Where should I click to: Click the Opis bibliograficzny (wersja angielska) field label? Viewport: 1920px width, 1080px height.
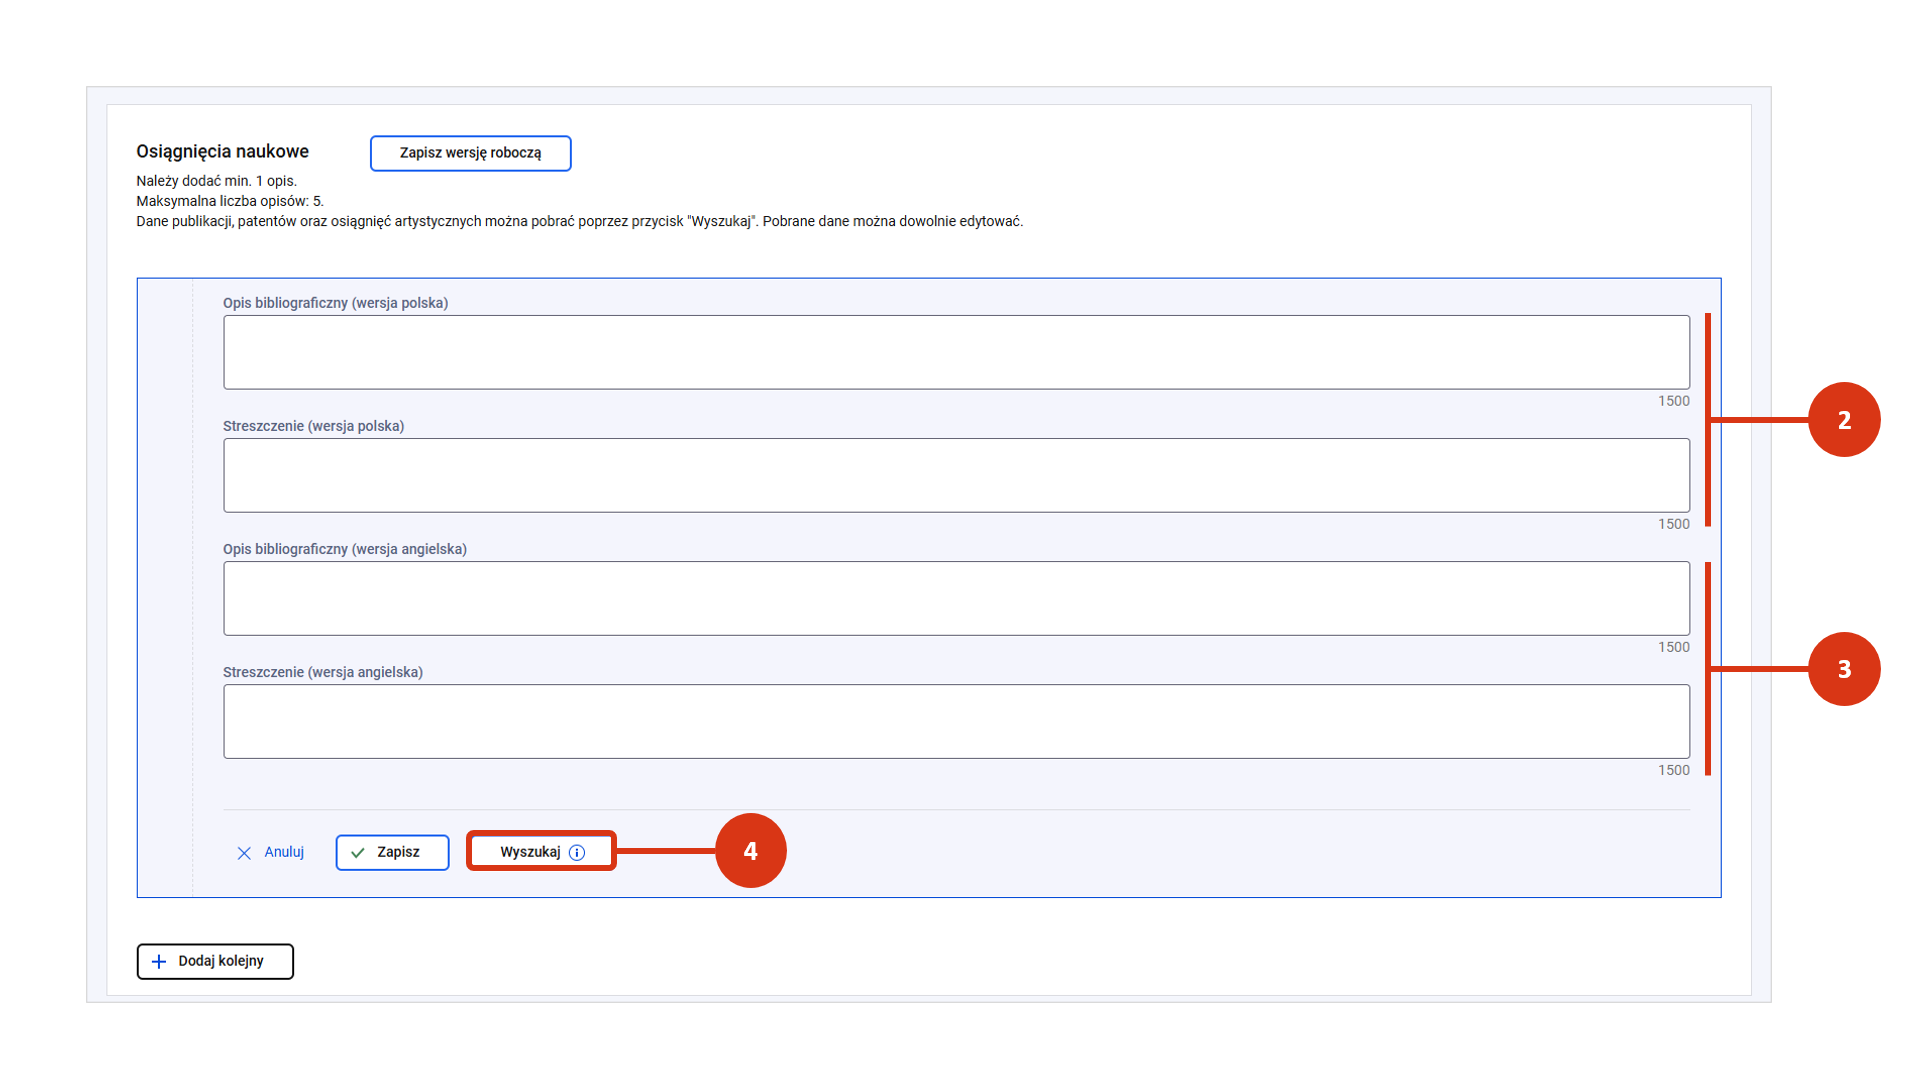tap(344, 549)
